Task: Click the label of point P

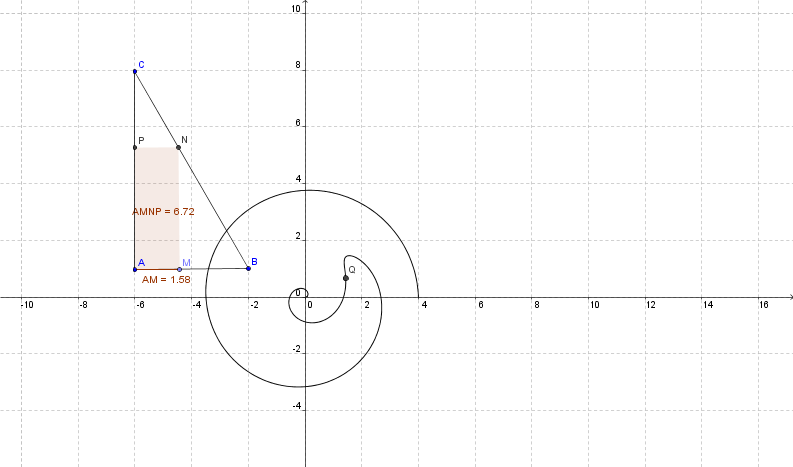Action: pyautogui.click(x=141, y=140)
